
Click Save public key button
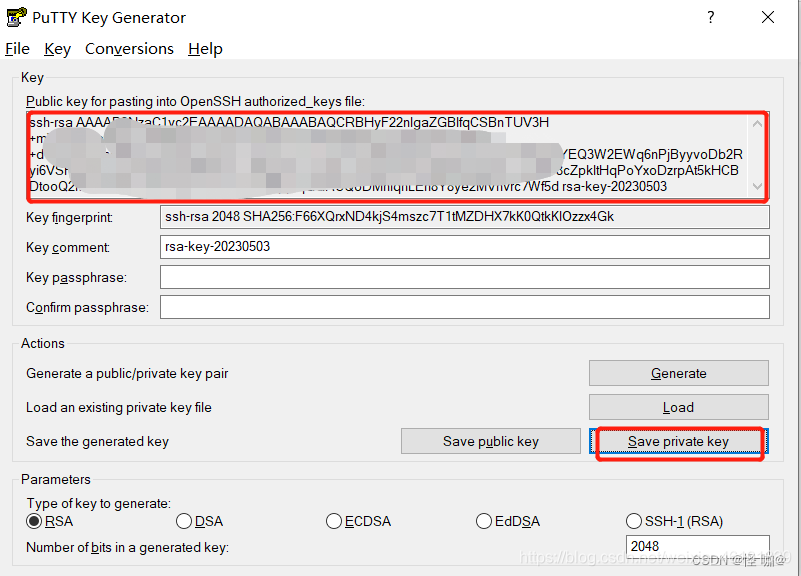coord(490,441)
